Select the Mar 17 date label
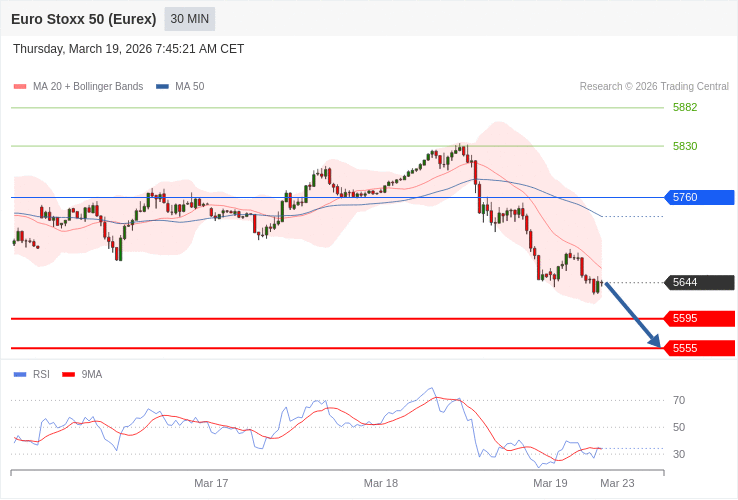 coord(211,483)
